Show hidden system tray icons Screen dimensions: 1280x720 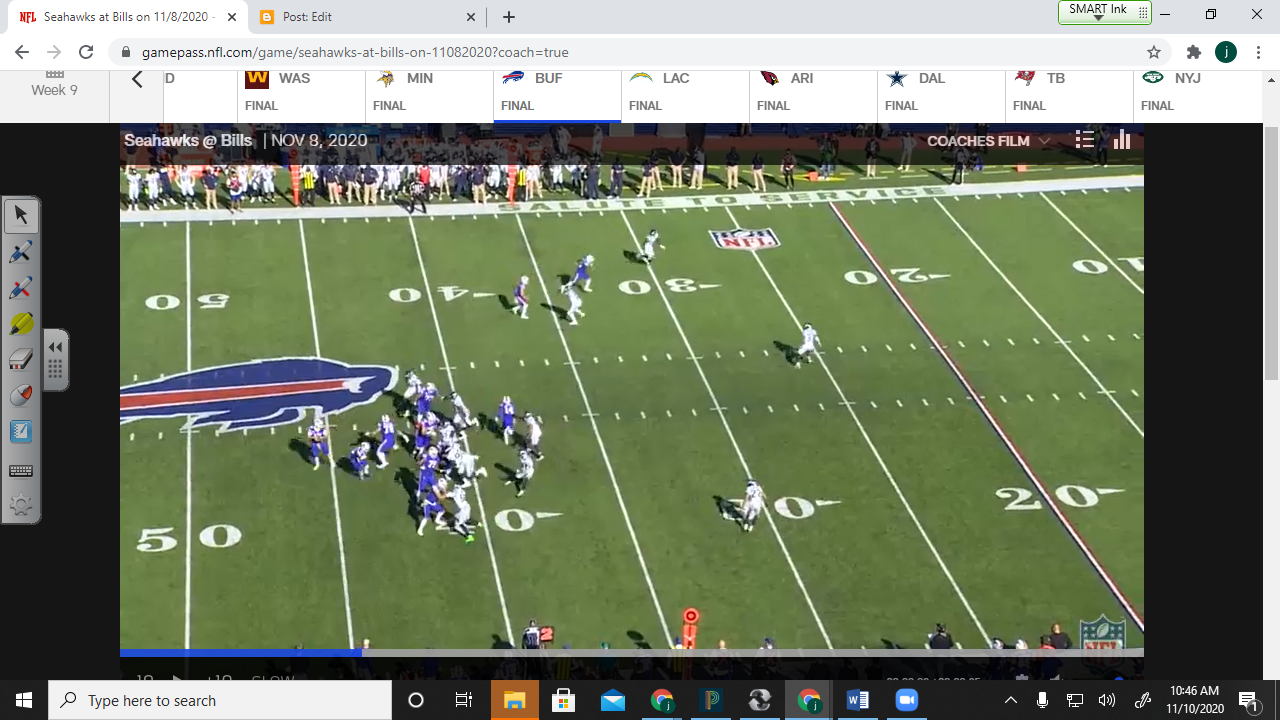[x=1011, y=700]
